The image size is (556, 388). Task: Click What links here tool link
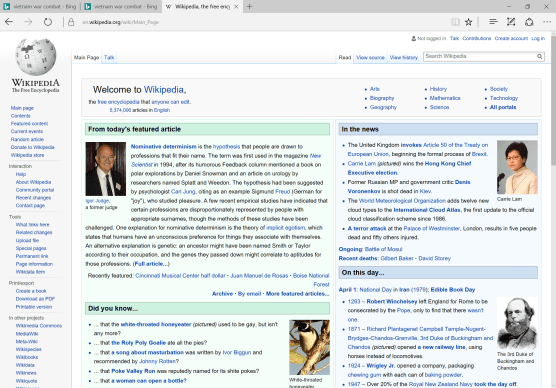(32, 225)
